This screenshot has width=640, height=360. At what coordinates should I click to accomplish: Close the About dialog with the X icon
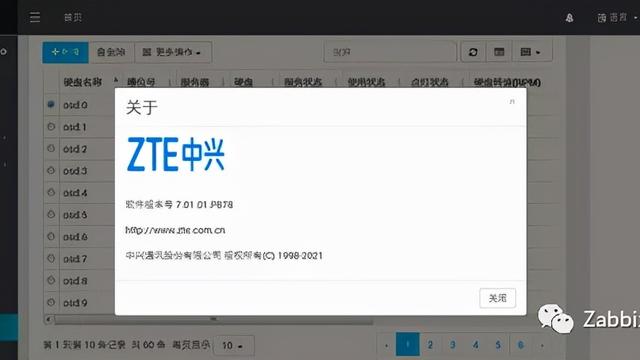pos(512,101)
